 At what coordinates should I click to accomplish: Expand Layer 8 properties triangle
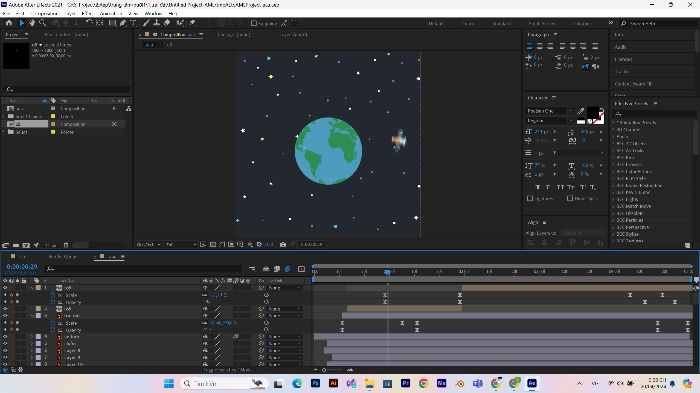click(32, 351)
